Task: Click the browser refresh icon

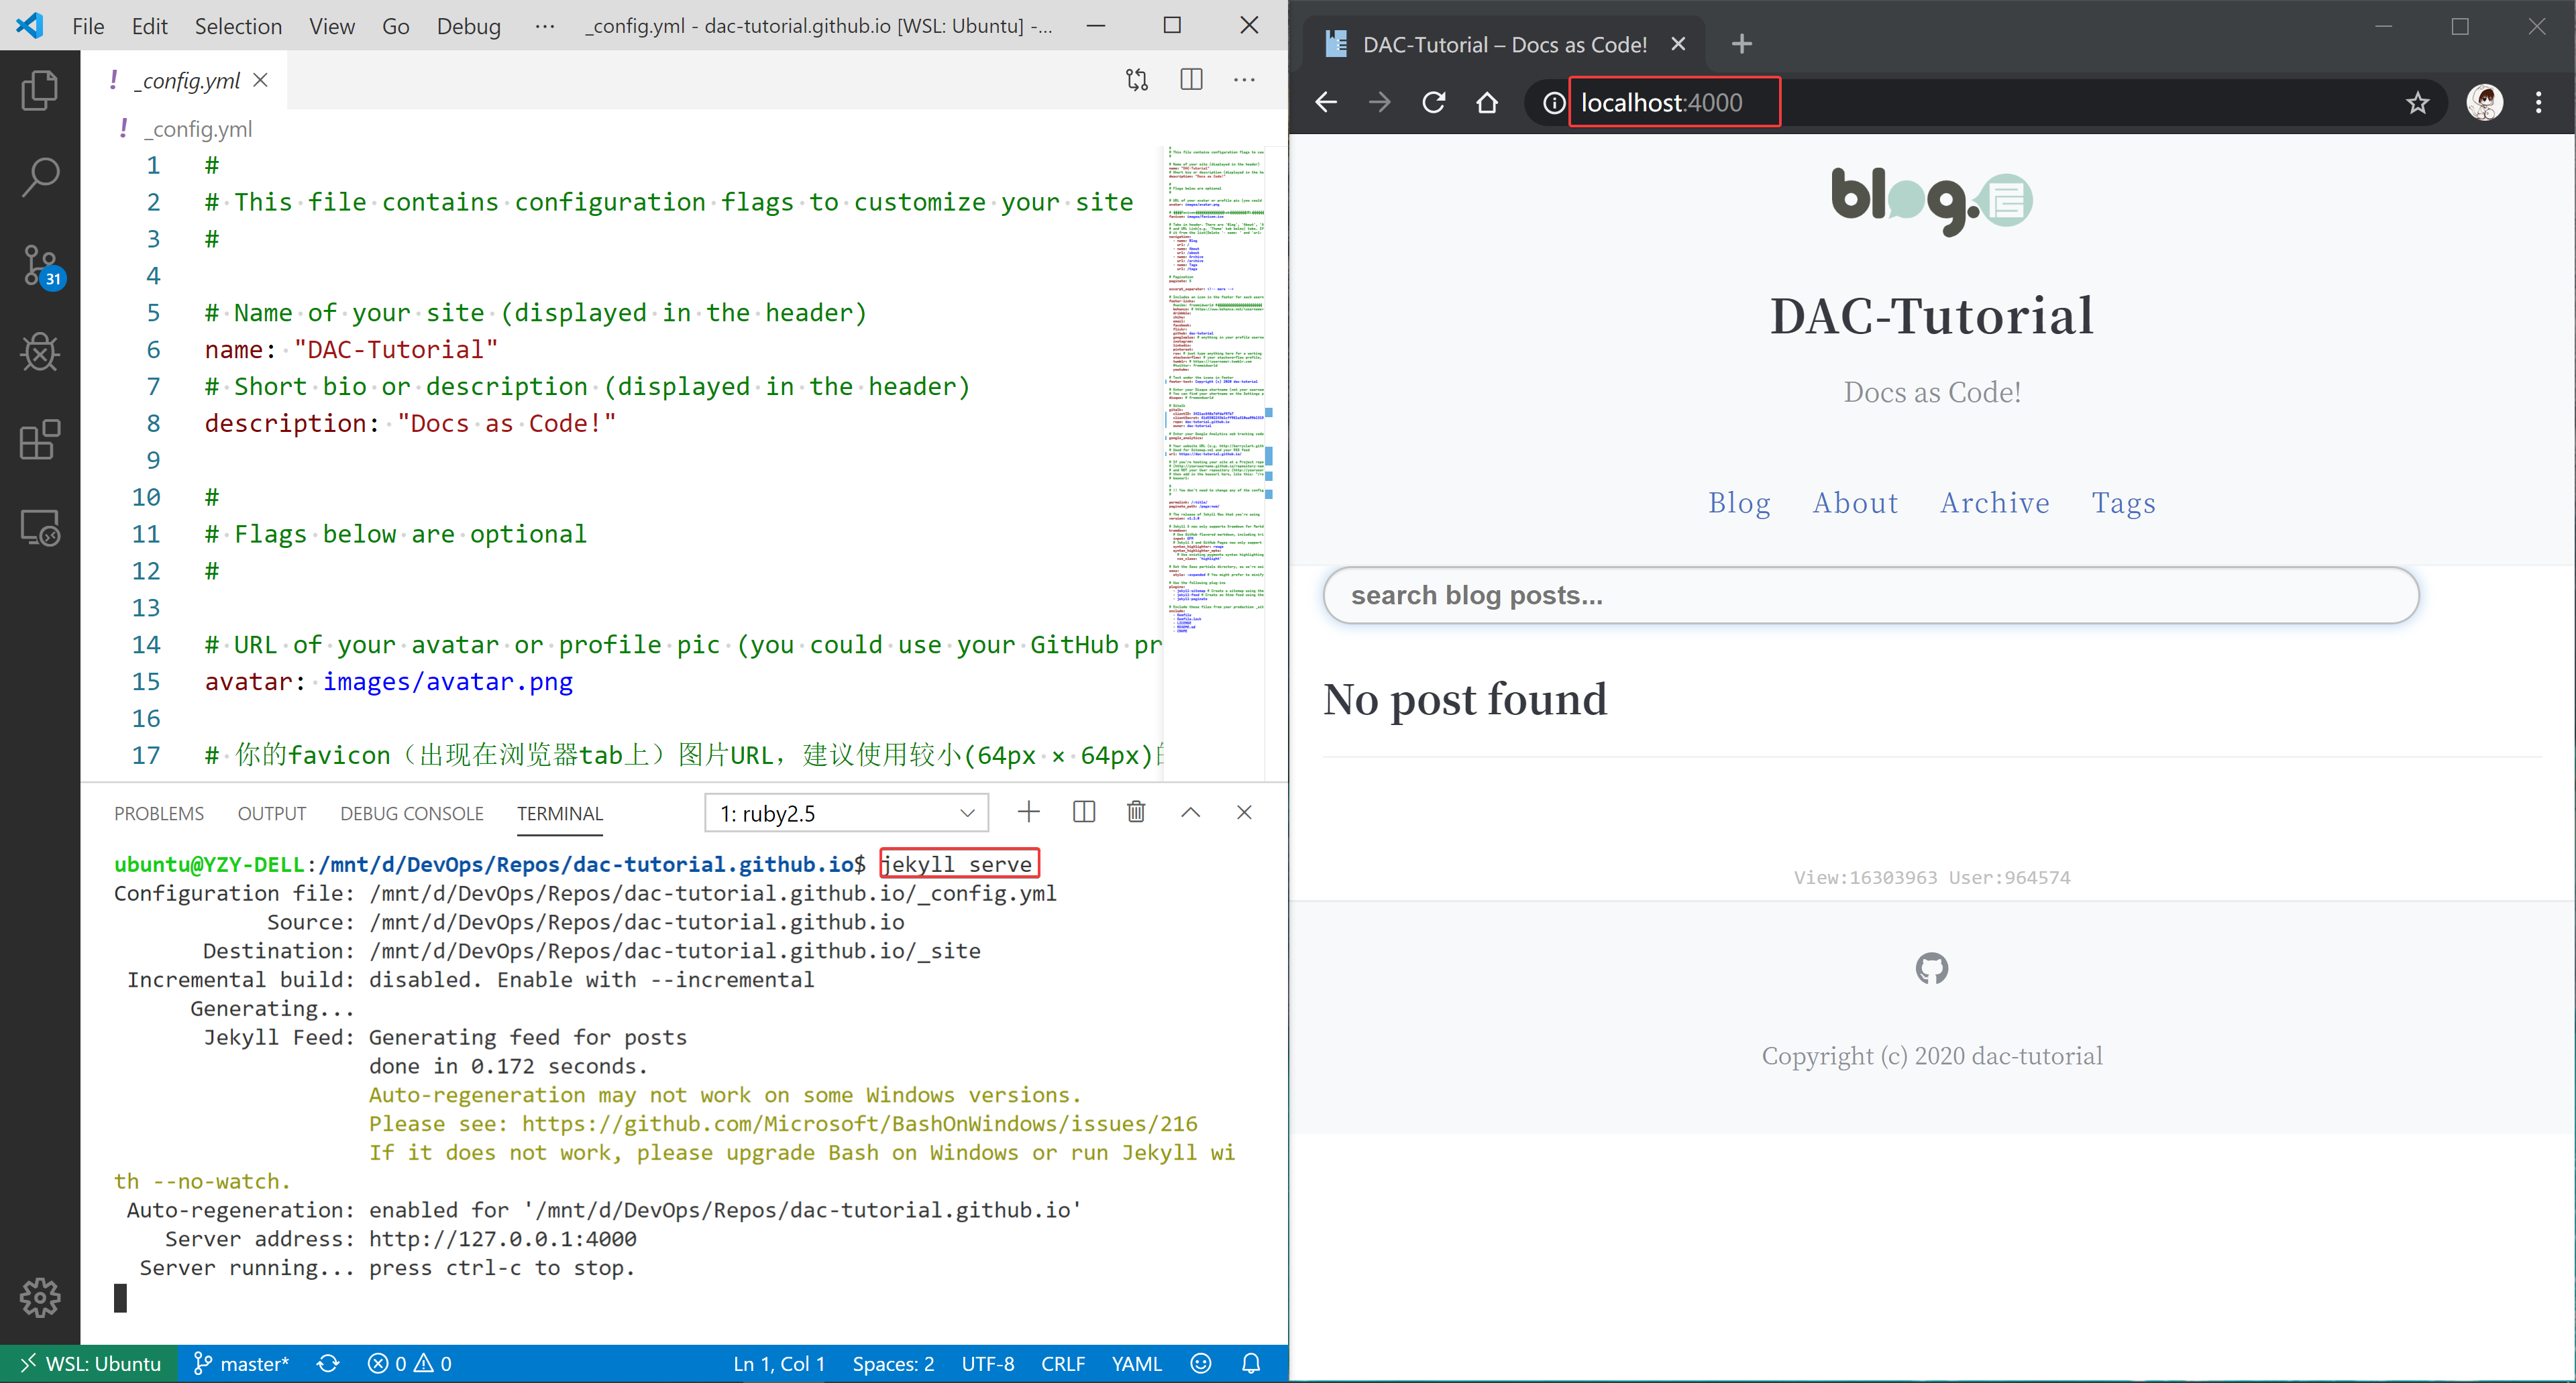Action: click(x=1436, y=102)
